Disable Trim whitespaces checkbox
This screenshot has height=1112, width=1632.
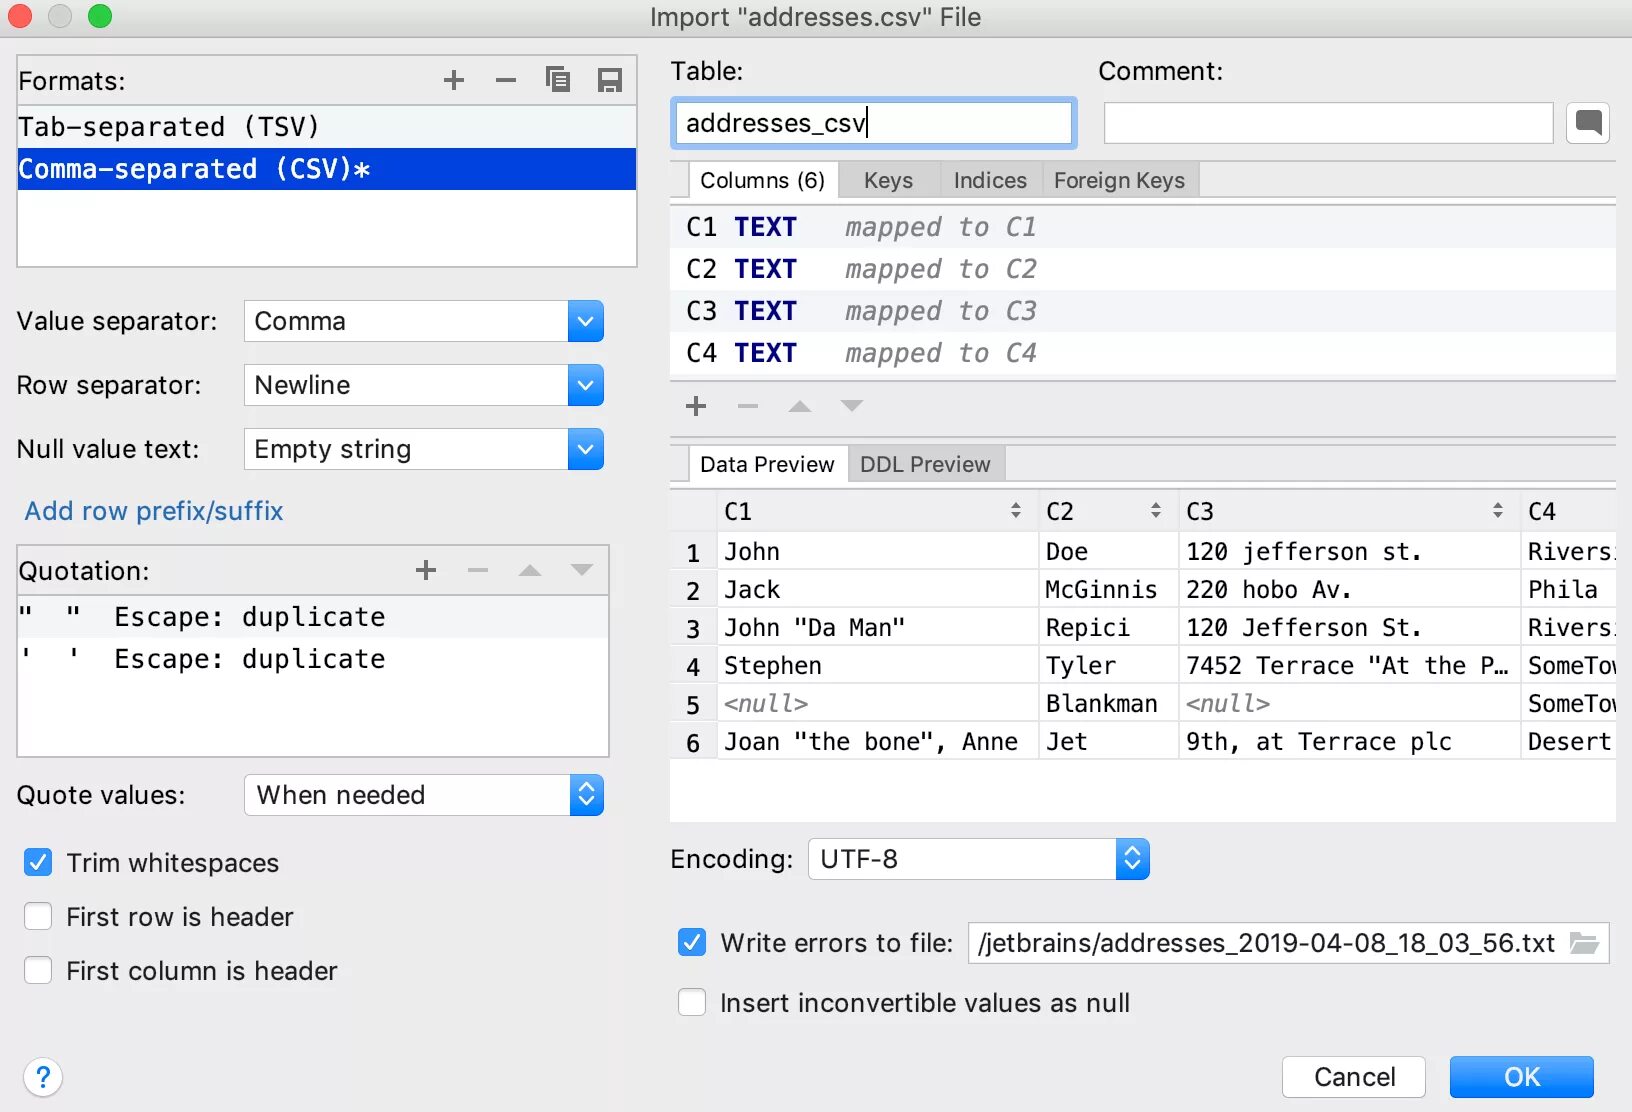point(38,863)
